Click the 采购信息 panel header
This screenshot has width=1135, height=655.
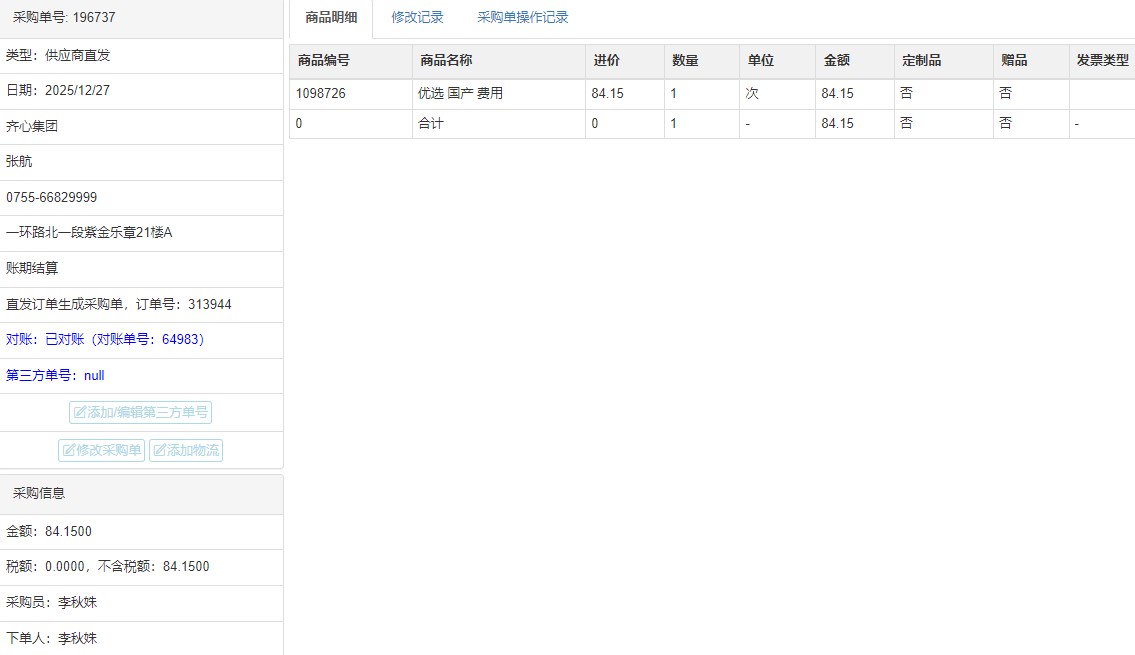(x=39, y=494)
